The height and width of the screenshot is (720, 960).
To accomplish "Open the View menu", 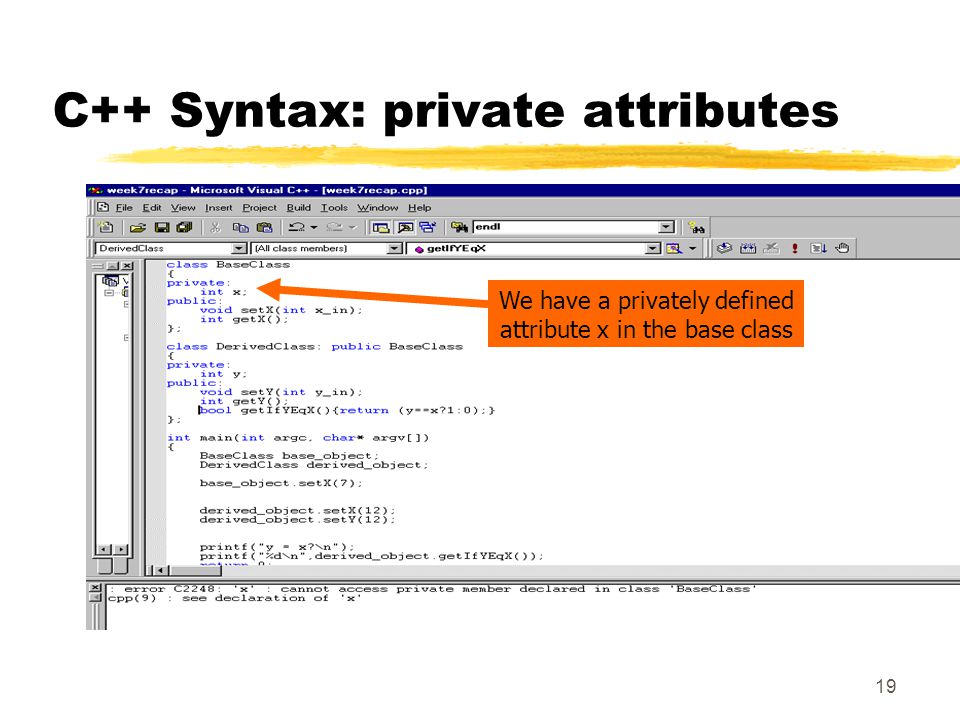I will pyautogui.click(x=183, y=208).
